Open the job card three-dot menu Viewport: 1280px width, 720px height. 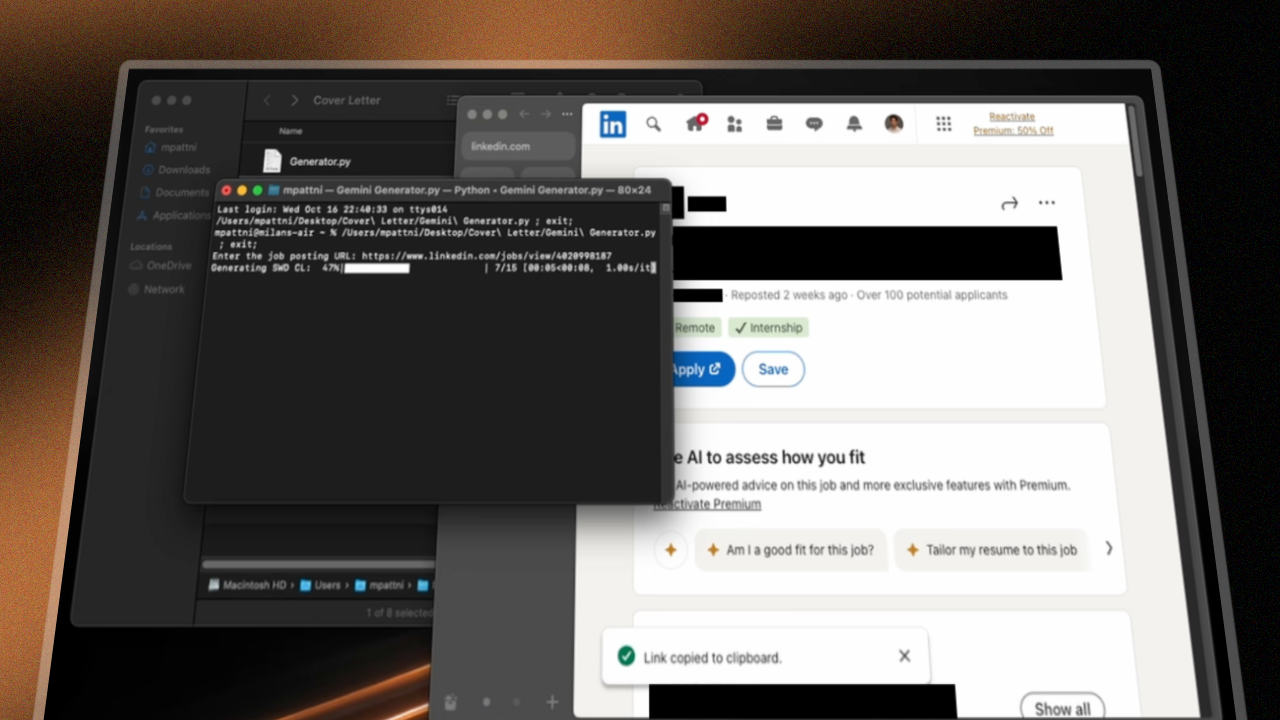pyautogui.click(x=1047, y=203)
